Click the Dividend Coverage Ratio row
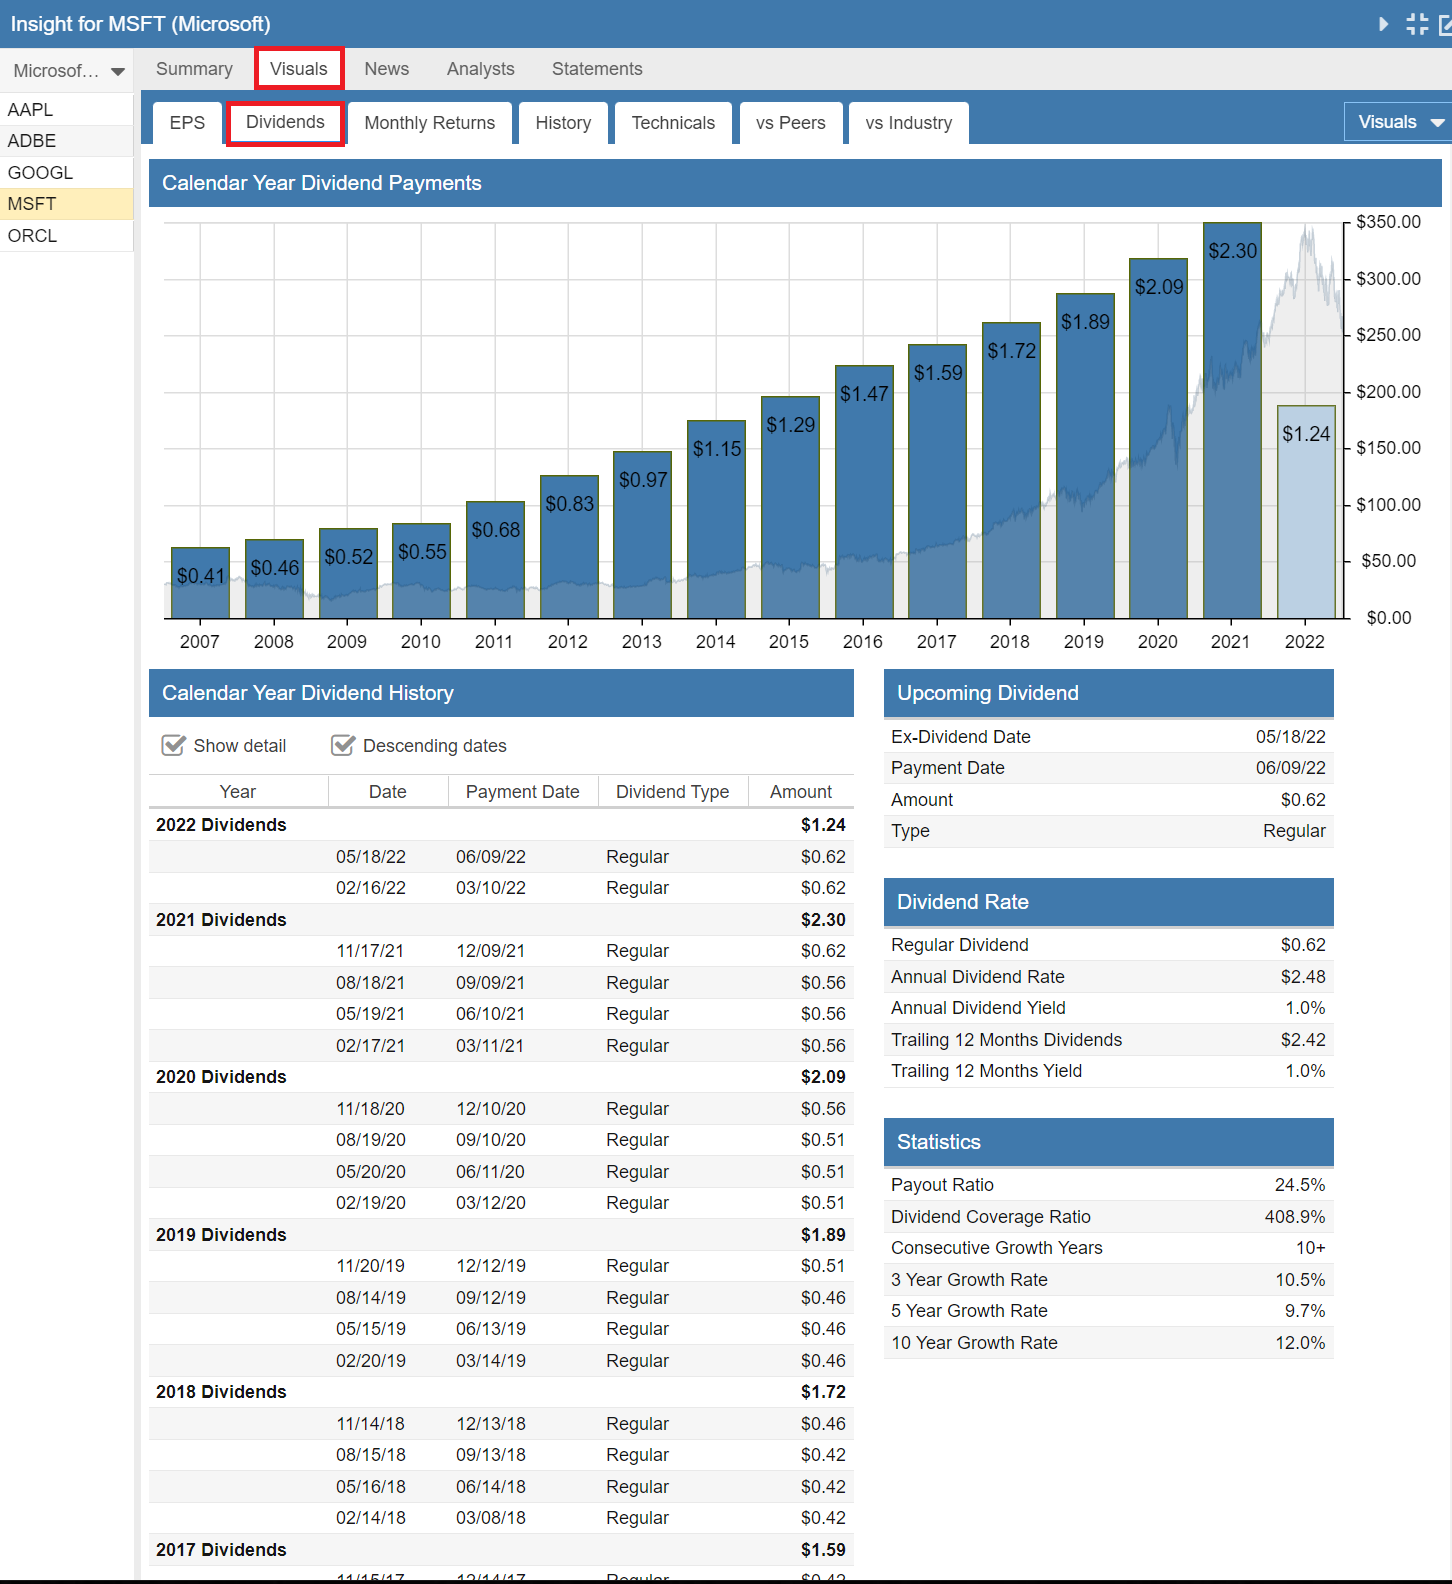This screenshot has width=1452, height=1584. pos(1109,1217)
